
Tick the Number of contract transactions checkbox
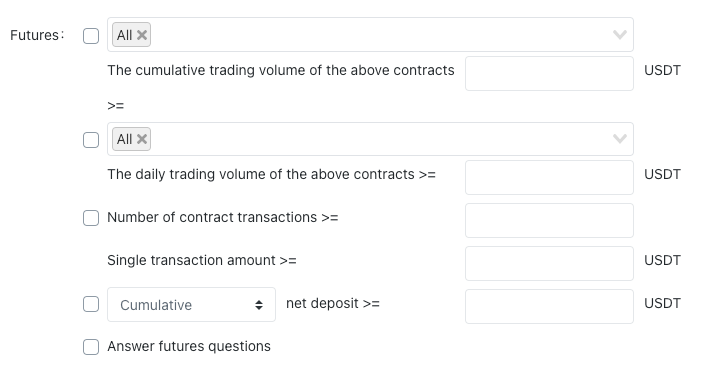(91, 218)
